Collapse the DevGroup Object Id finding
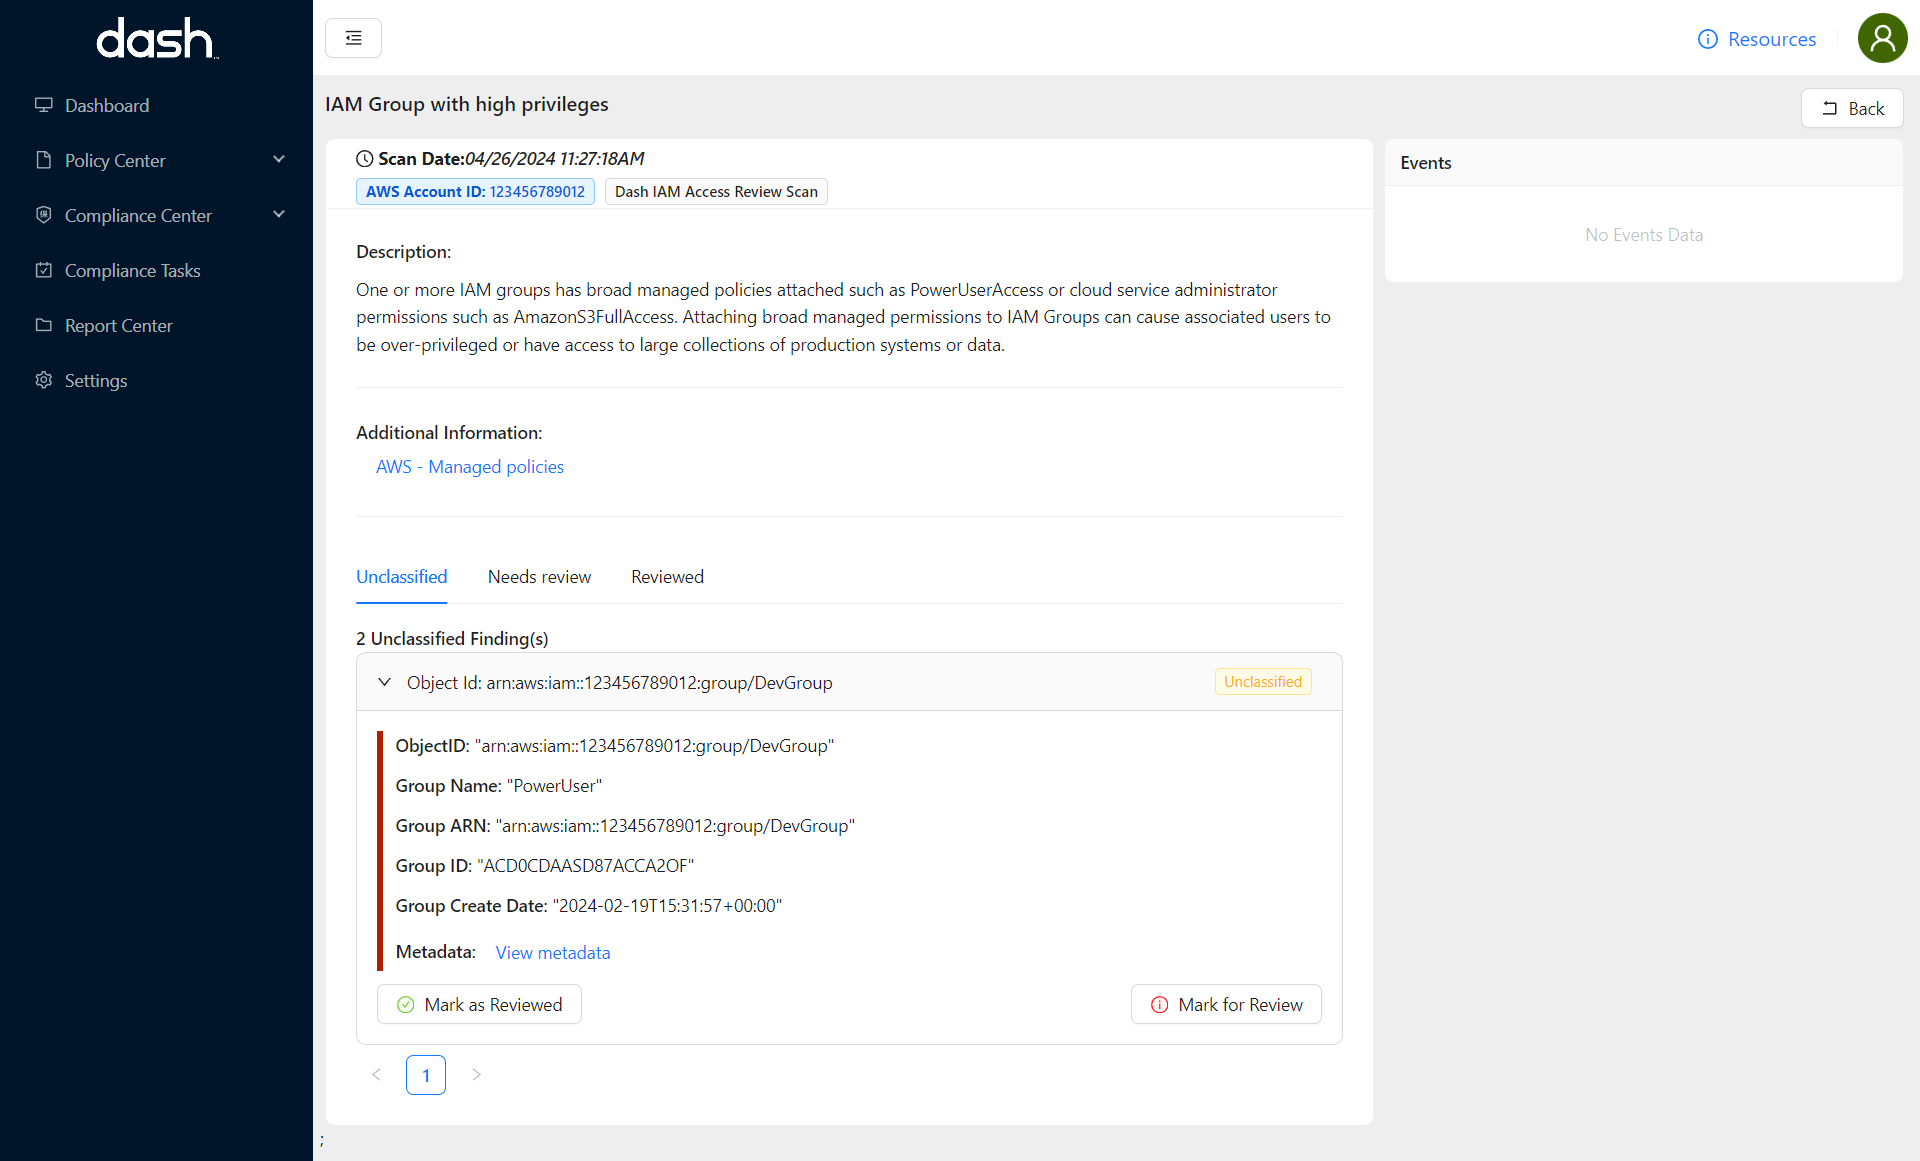This screenshot has height=1161, width=1920. 384,682
